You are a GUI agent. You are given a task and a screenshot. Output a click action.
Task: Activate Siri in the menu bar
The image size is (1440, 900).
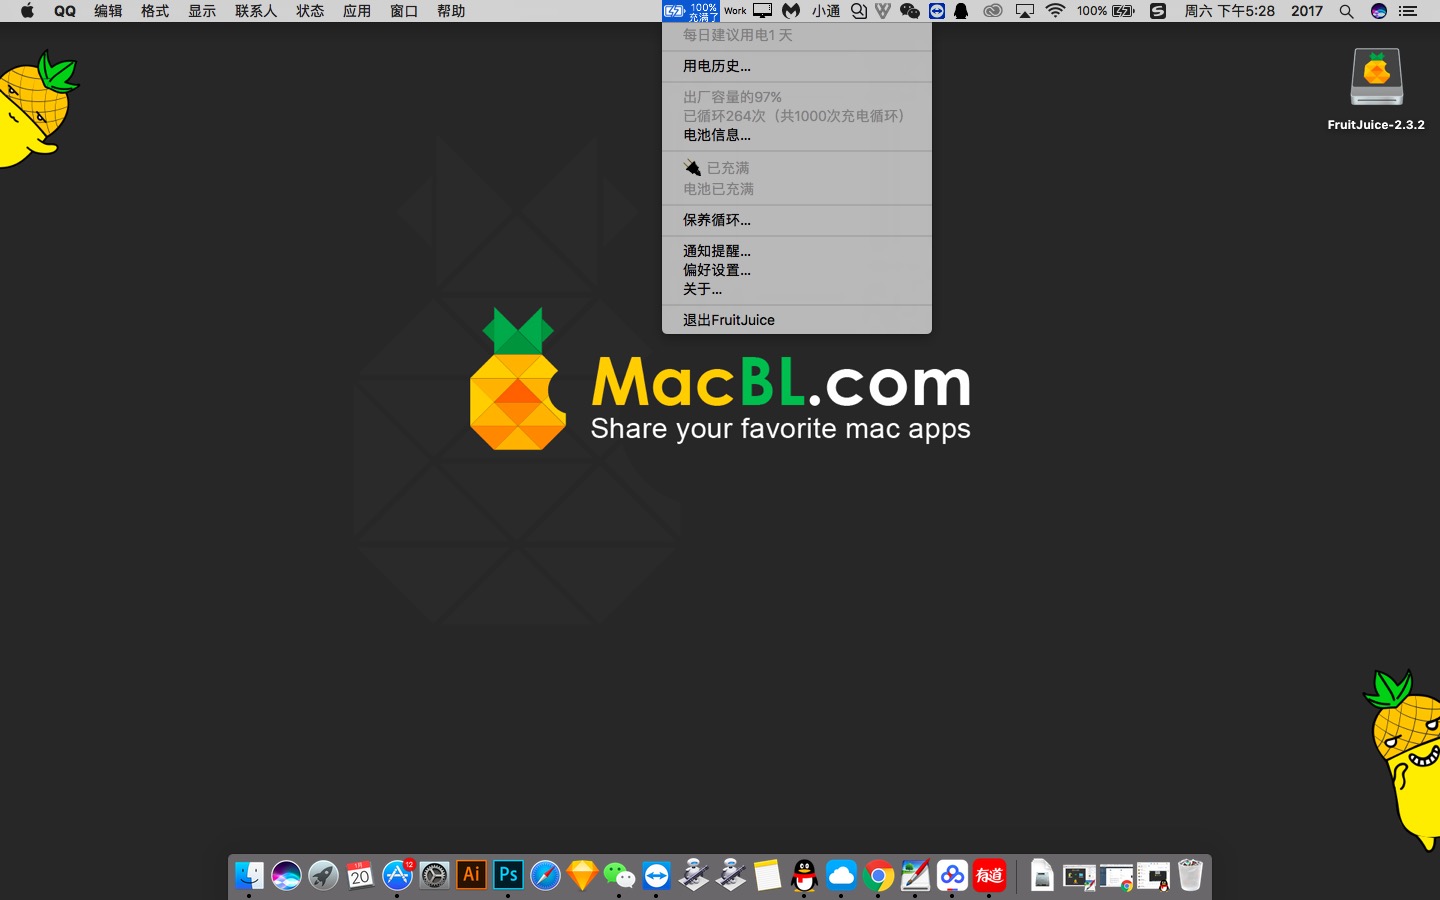click(1379, 11)
